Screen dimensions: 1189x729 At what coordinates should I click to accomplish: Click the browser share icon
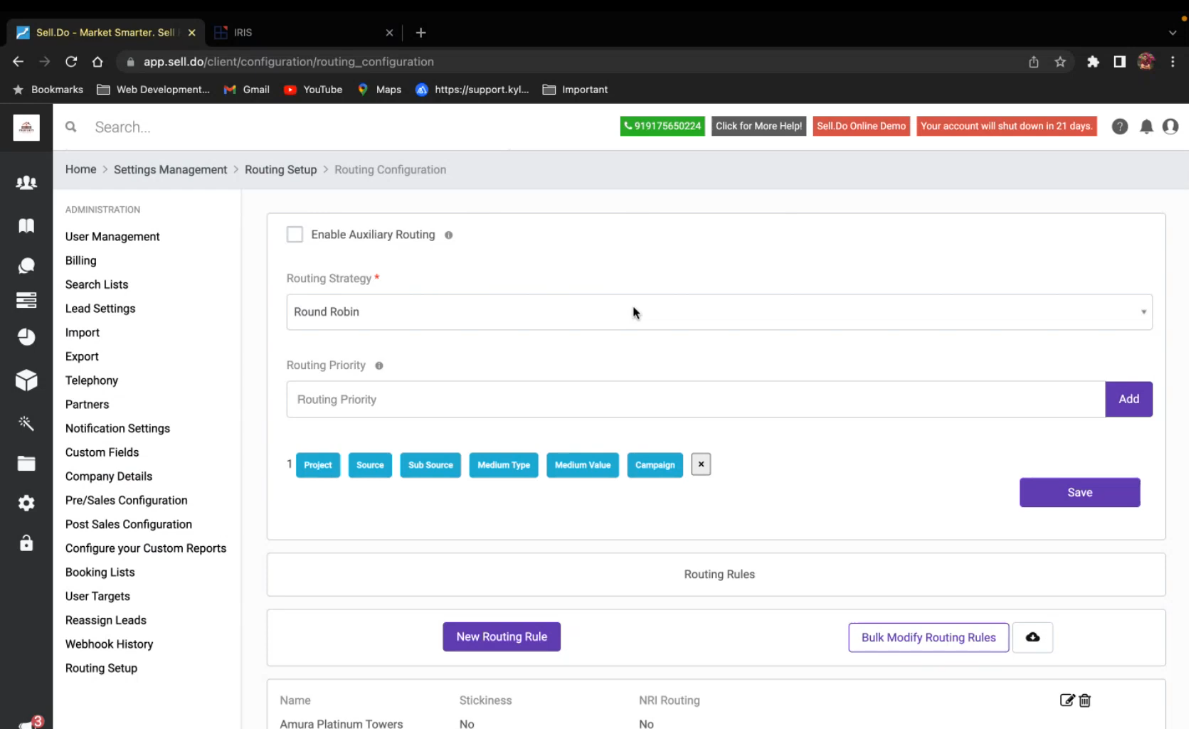[1034, 61]
